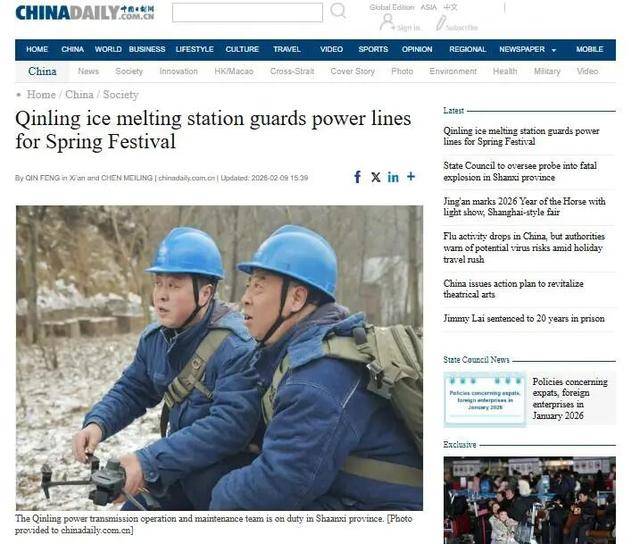Follow the Society breadcrumb link

[121, 95]
